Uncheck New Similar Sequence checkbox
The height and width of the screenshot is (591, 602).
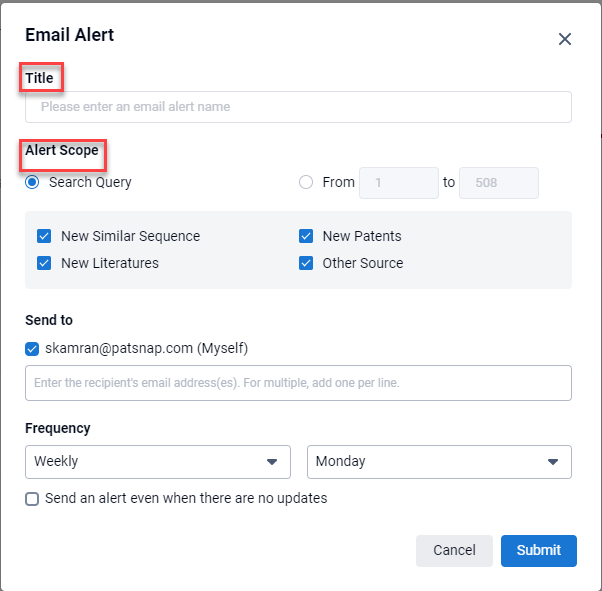point(44,237)
